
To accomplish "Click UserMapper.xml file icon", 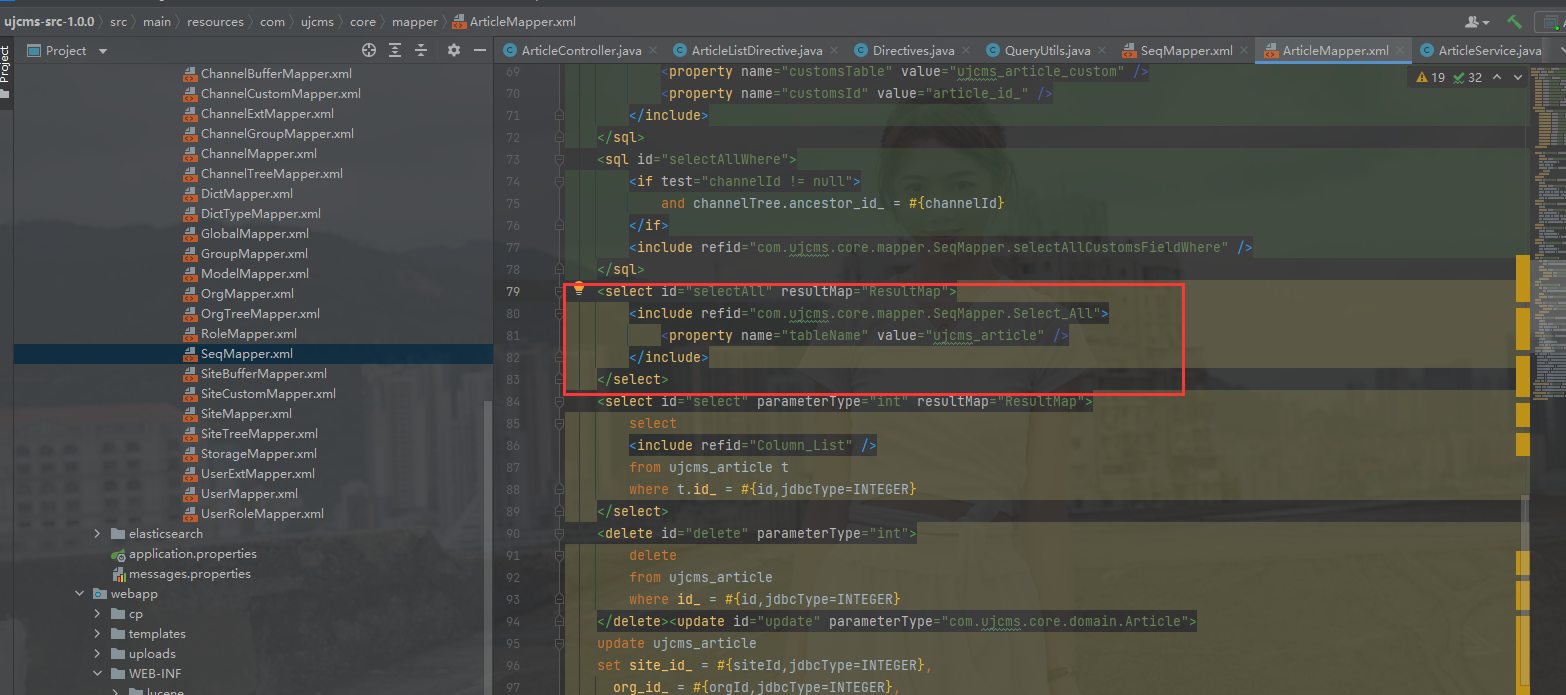I will pos(191,494).
